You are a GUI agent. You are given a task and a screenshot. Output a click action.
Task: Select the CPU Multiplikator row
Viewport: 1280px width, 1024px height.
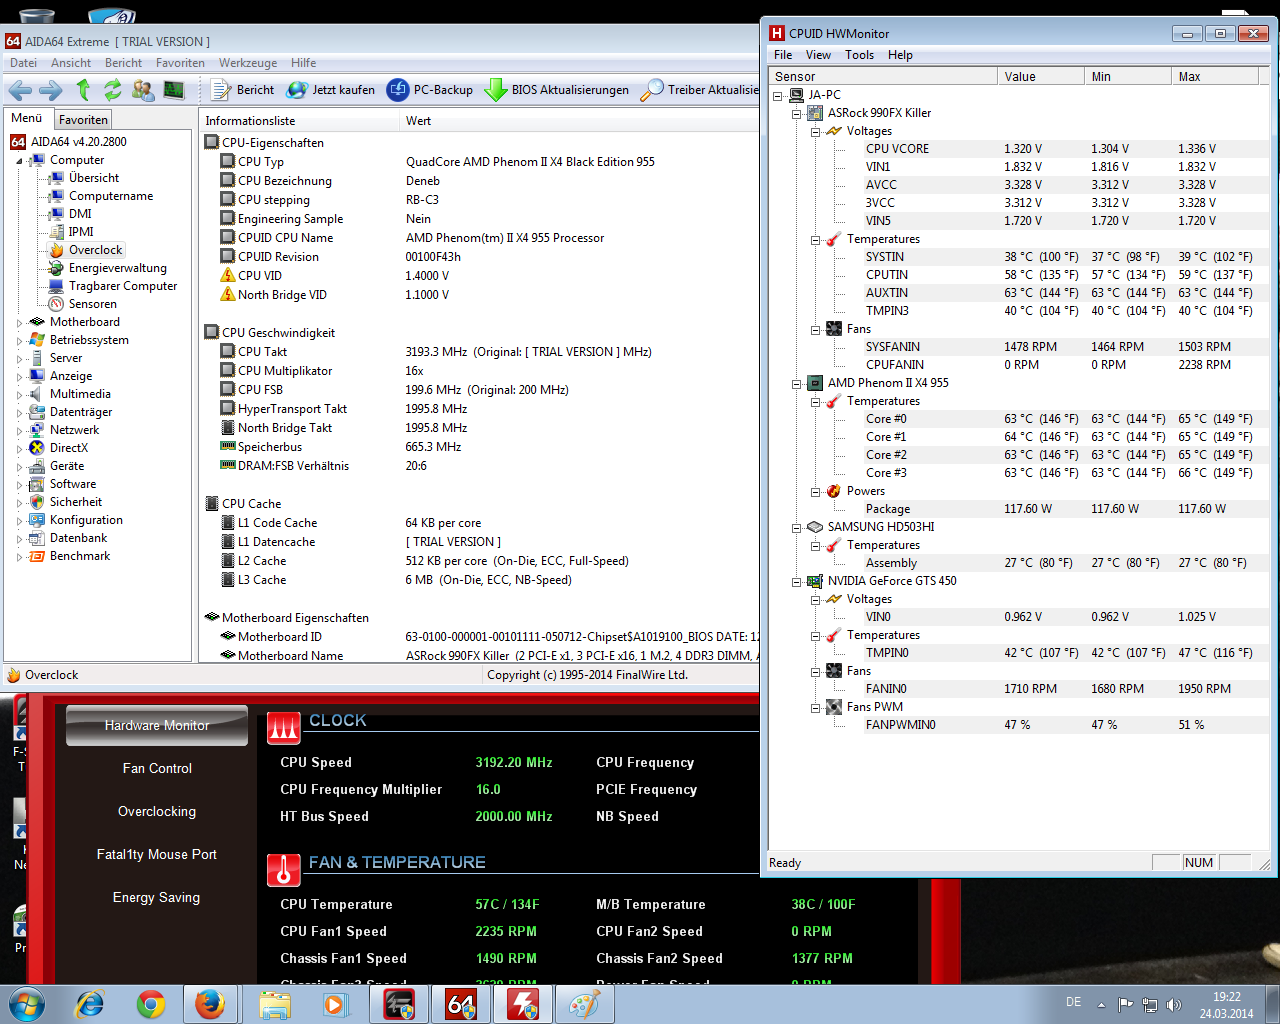click(480, 371)
